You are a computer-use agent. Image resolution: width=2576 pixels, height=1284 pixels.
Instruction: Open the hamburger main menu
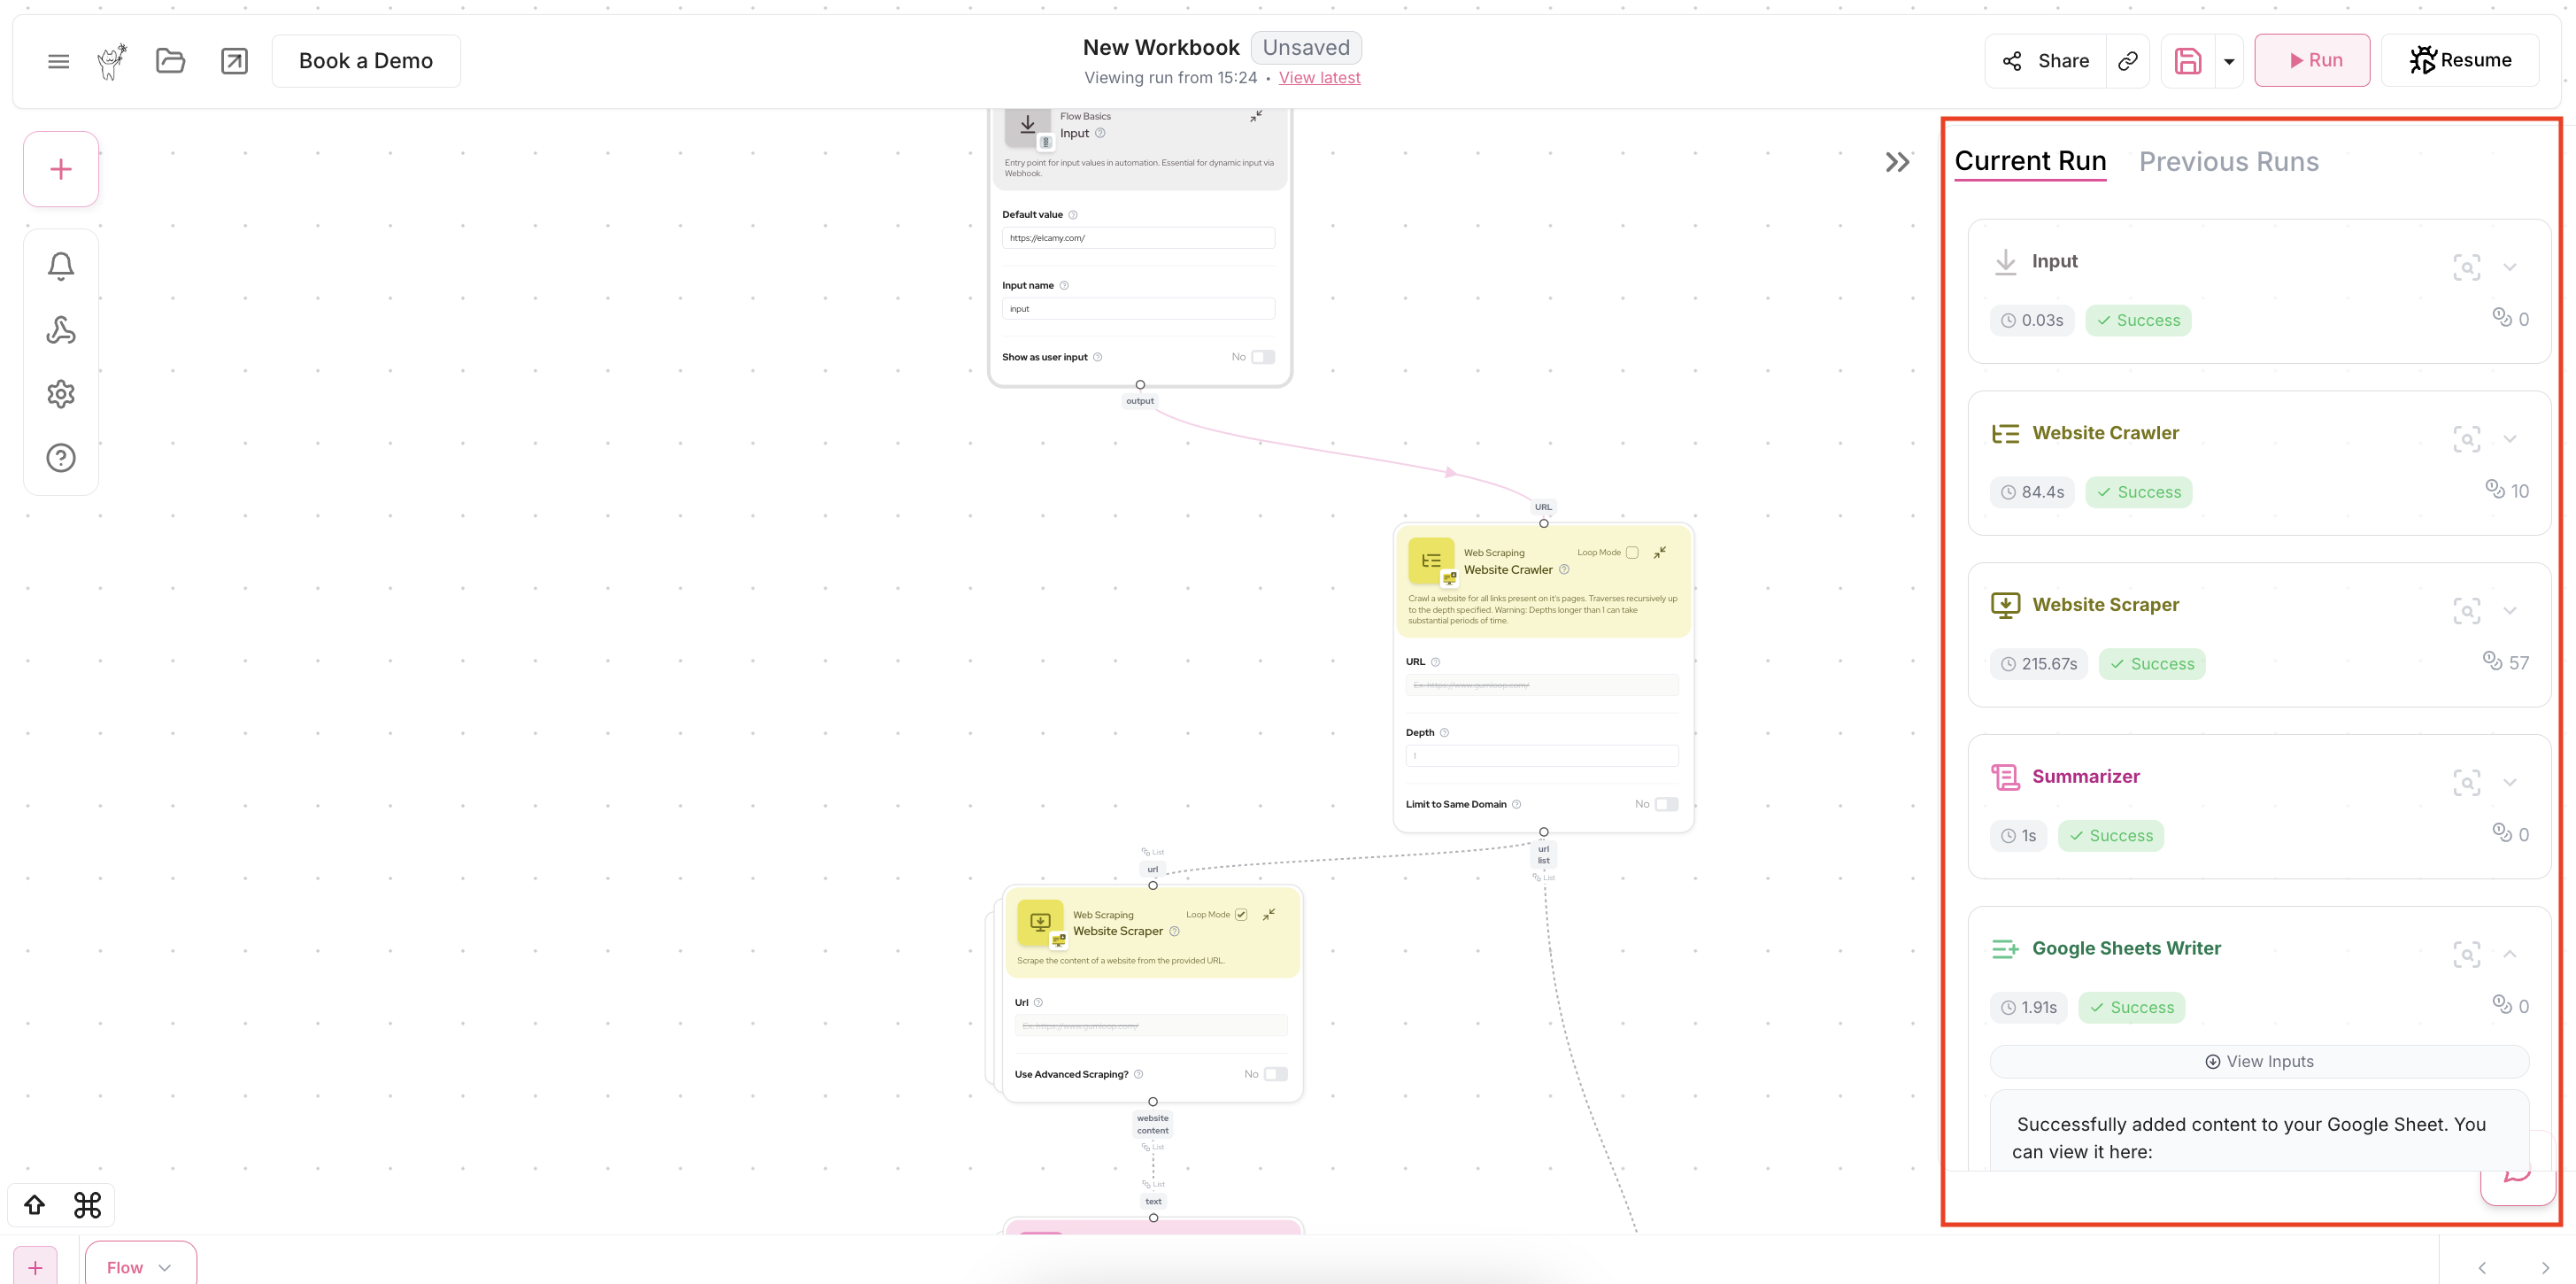[x=58, y=61]
